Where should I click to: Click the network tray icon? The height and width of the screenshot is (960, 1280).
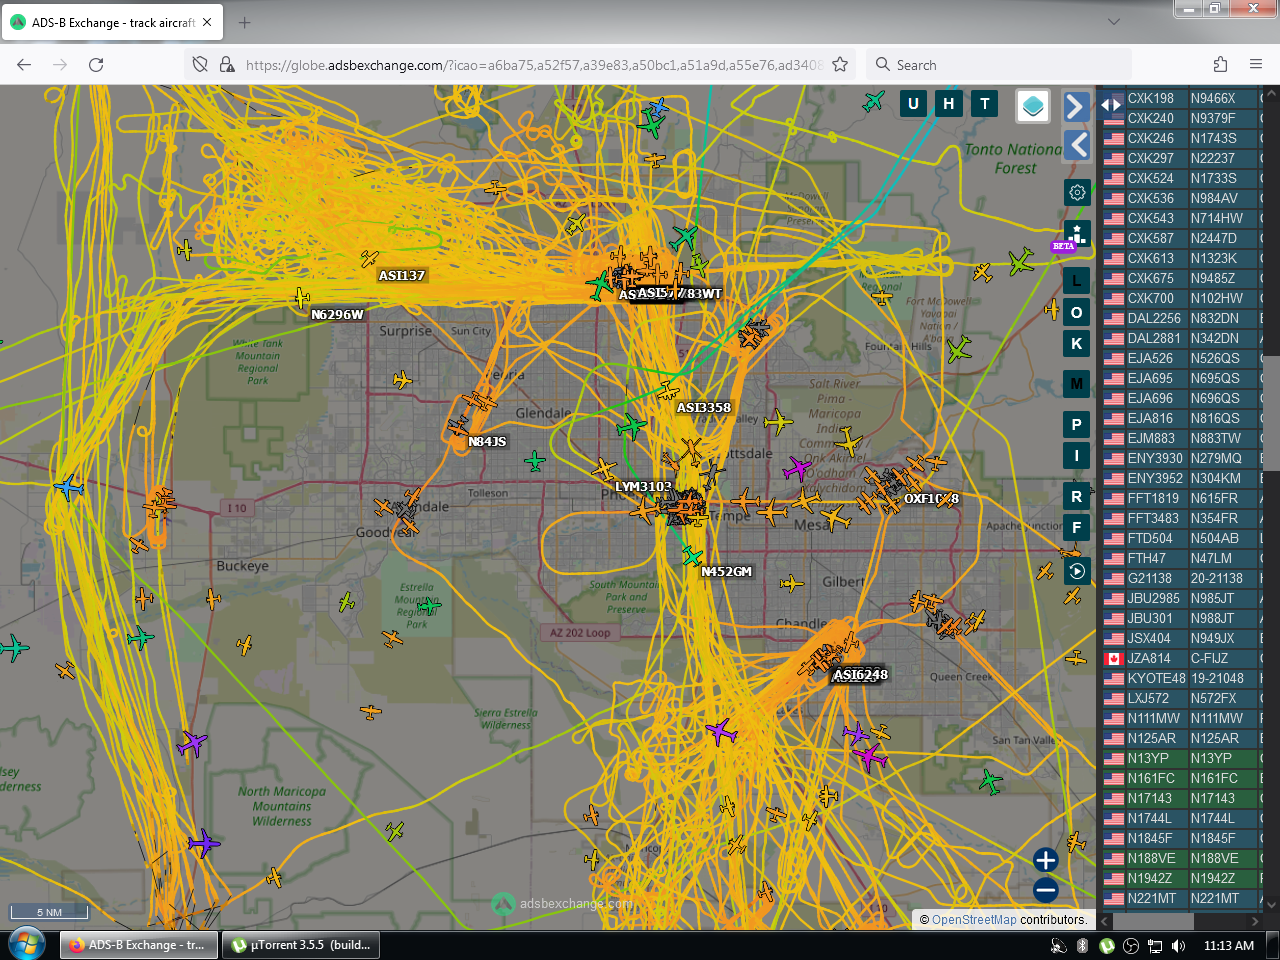coord(1155,945)
